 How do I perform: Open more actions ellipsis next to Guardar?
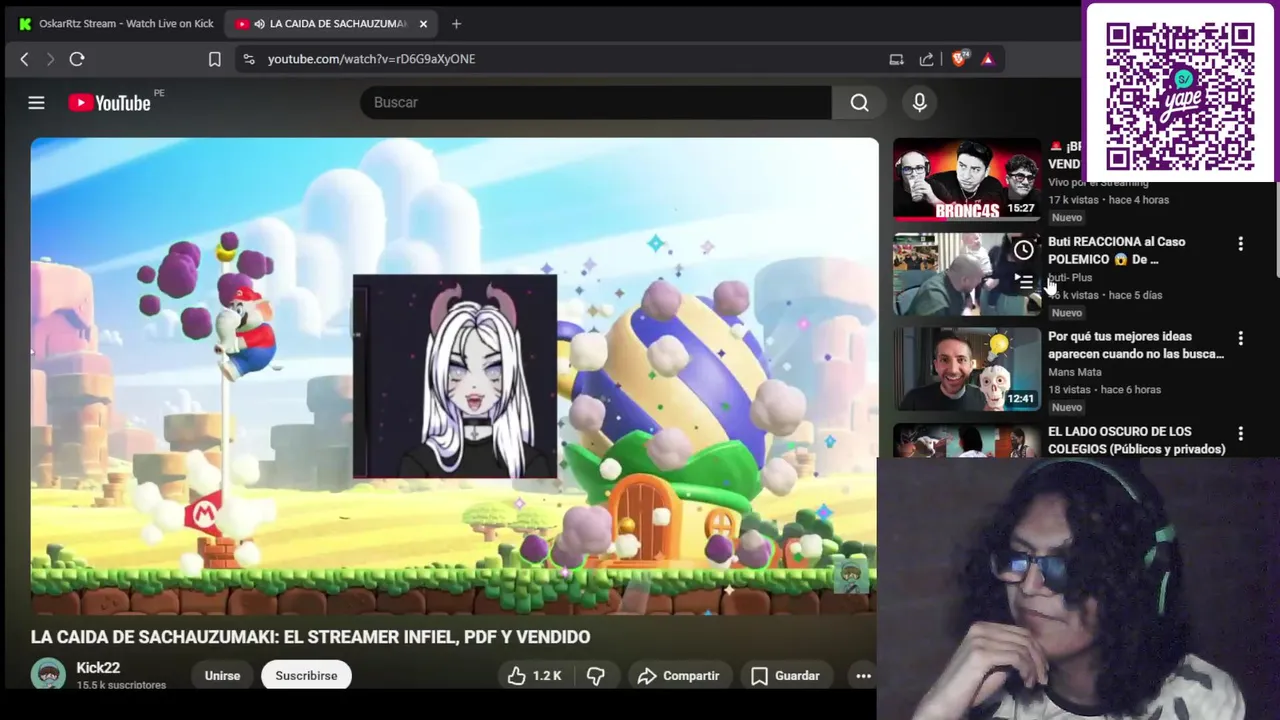click(x=863, y=676)
